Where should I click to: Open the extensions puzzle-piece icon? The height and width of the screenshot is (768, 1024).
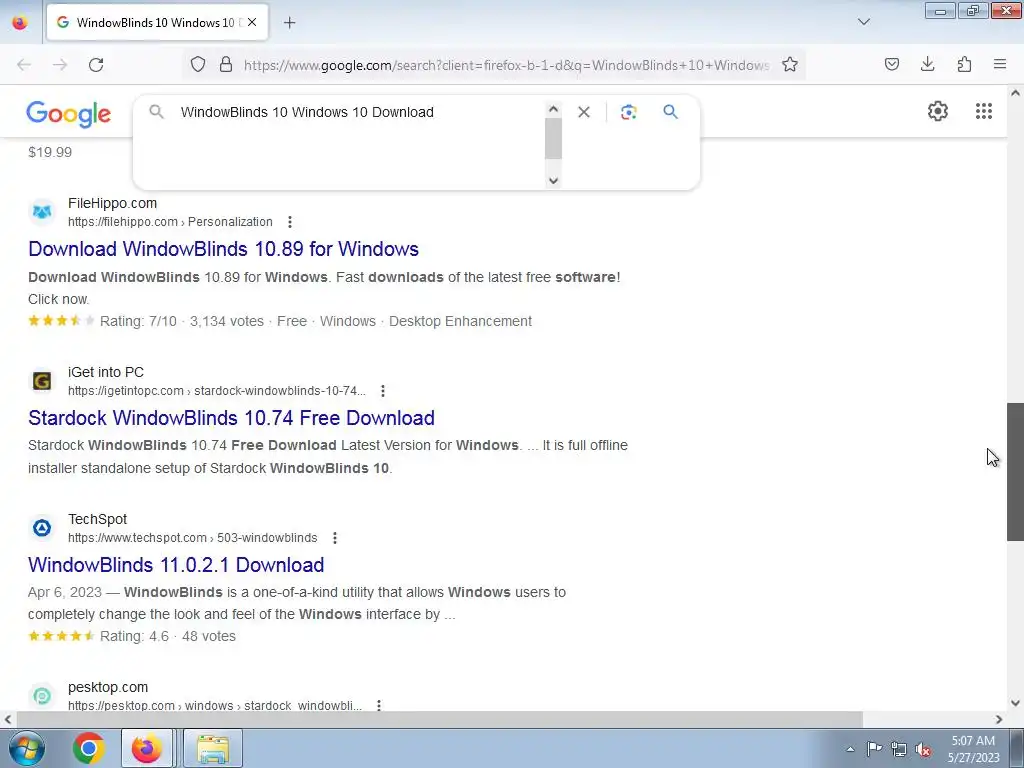tap(964, 64)
